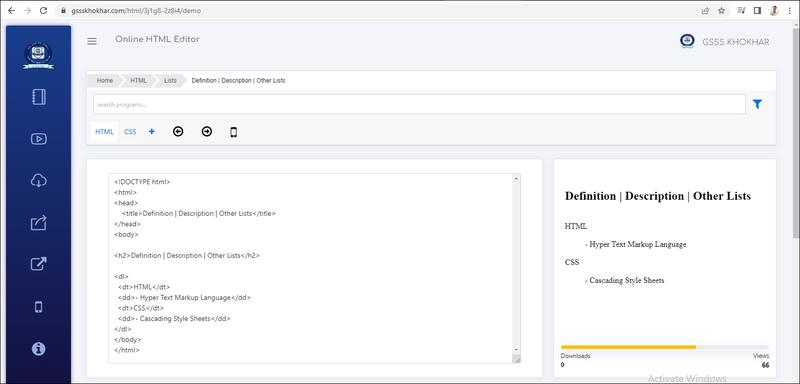800x384 pixels.
Task: Select the HTML editor tab
Action: tap(105, 132)
